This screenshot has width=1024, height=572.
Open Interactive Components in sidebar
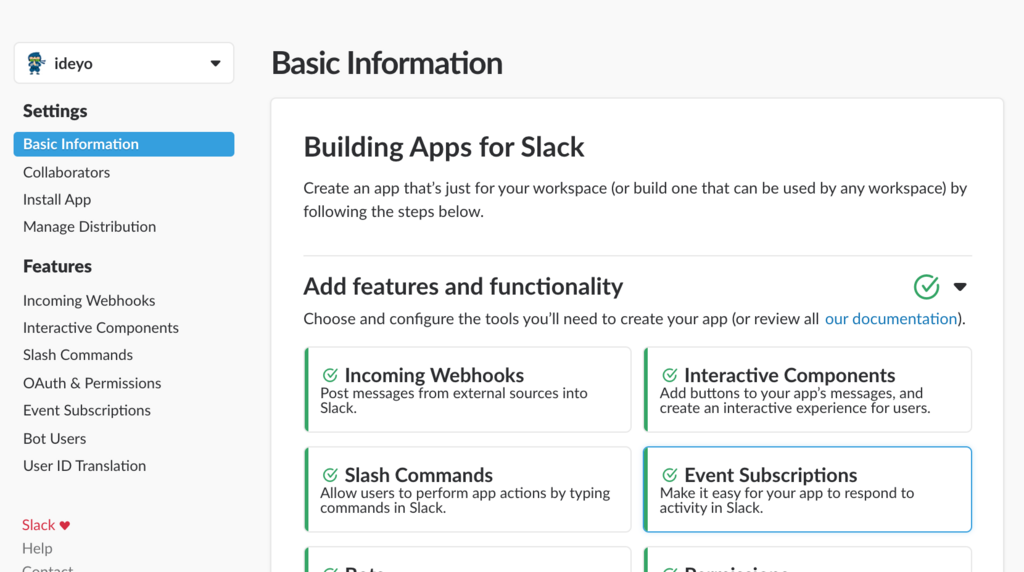tap(101, 328)
